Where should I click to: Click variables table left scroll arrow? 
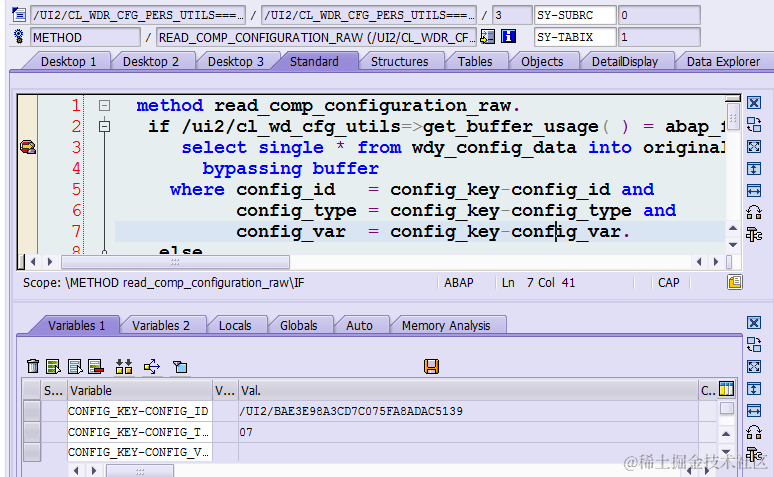coord(76,471)
